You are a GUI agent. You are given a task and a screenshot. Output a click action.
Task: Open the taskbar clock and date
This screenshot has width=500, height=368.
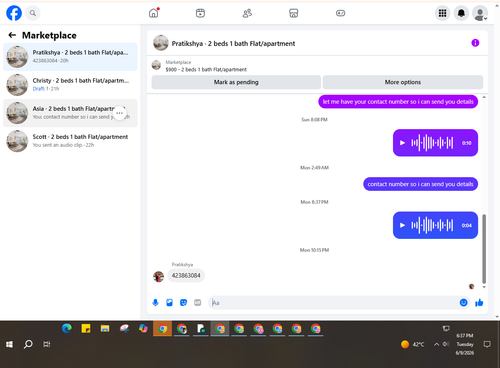pyautogui.click(x=465, y=344)
